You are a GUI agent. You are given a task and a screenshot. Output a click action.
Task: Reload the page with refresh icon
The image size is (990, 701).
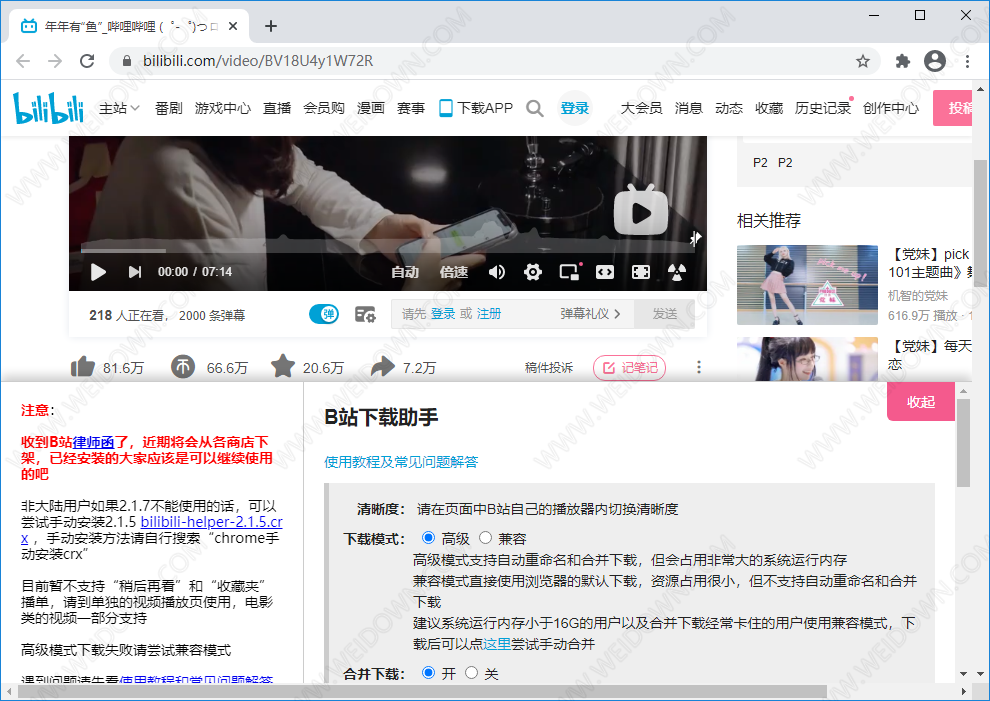87,61
